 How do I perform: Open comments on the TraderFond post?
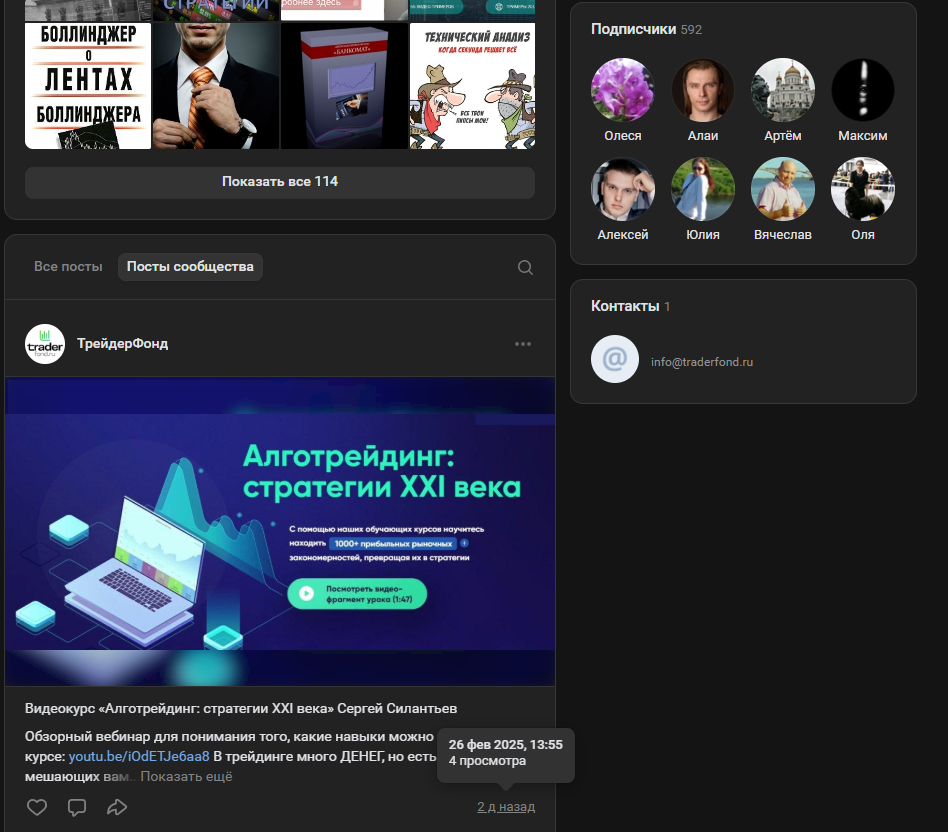77,807
